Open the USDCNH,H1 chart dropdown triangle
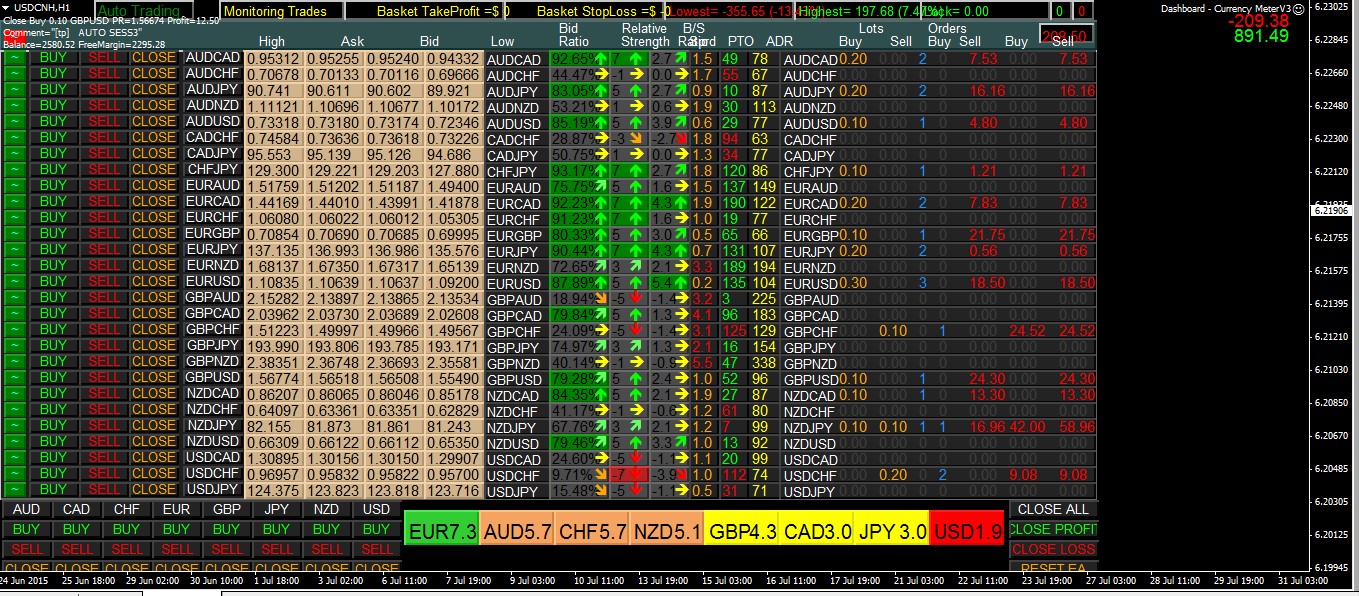This screenshot has height=596, width=1359. click(x=7, y=9)
